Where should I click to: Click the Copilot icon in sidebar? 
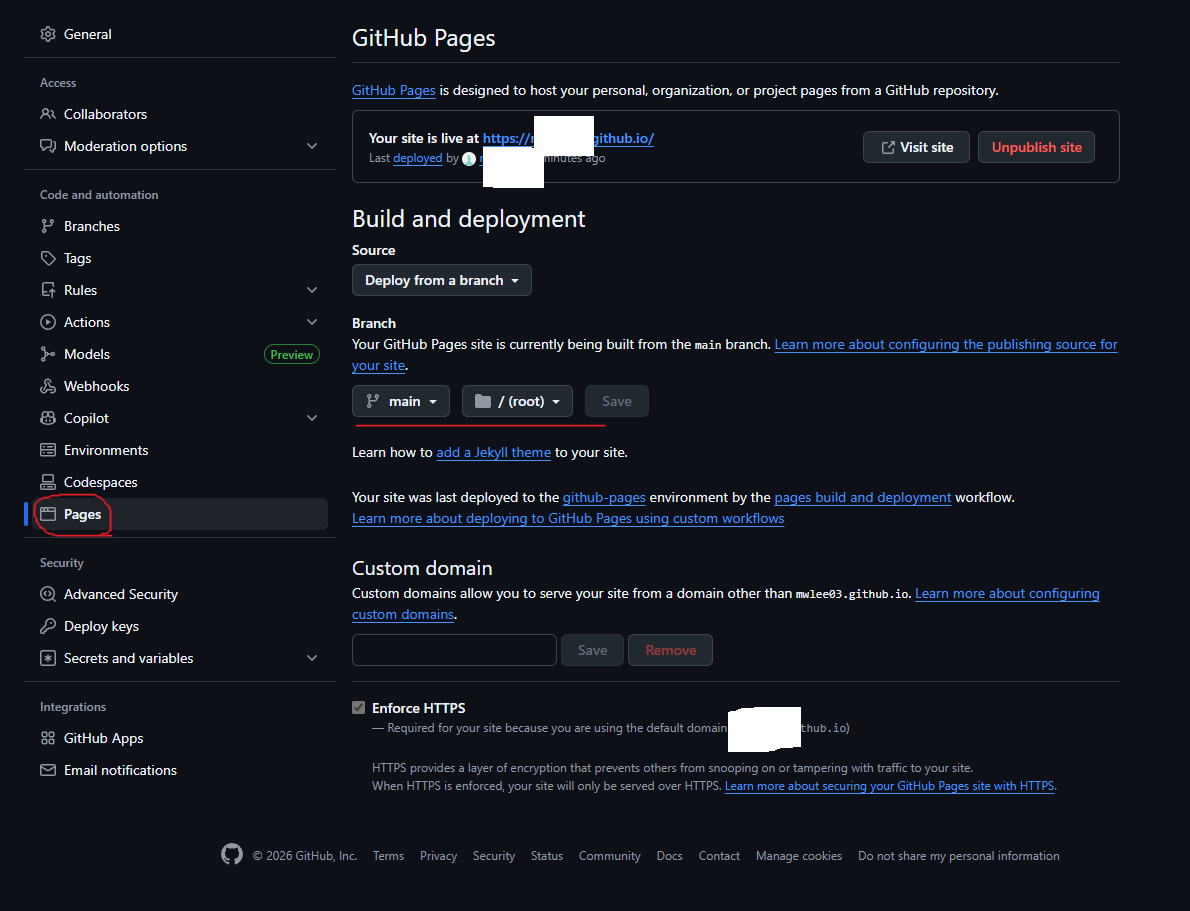tap(48, 418)
